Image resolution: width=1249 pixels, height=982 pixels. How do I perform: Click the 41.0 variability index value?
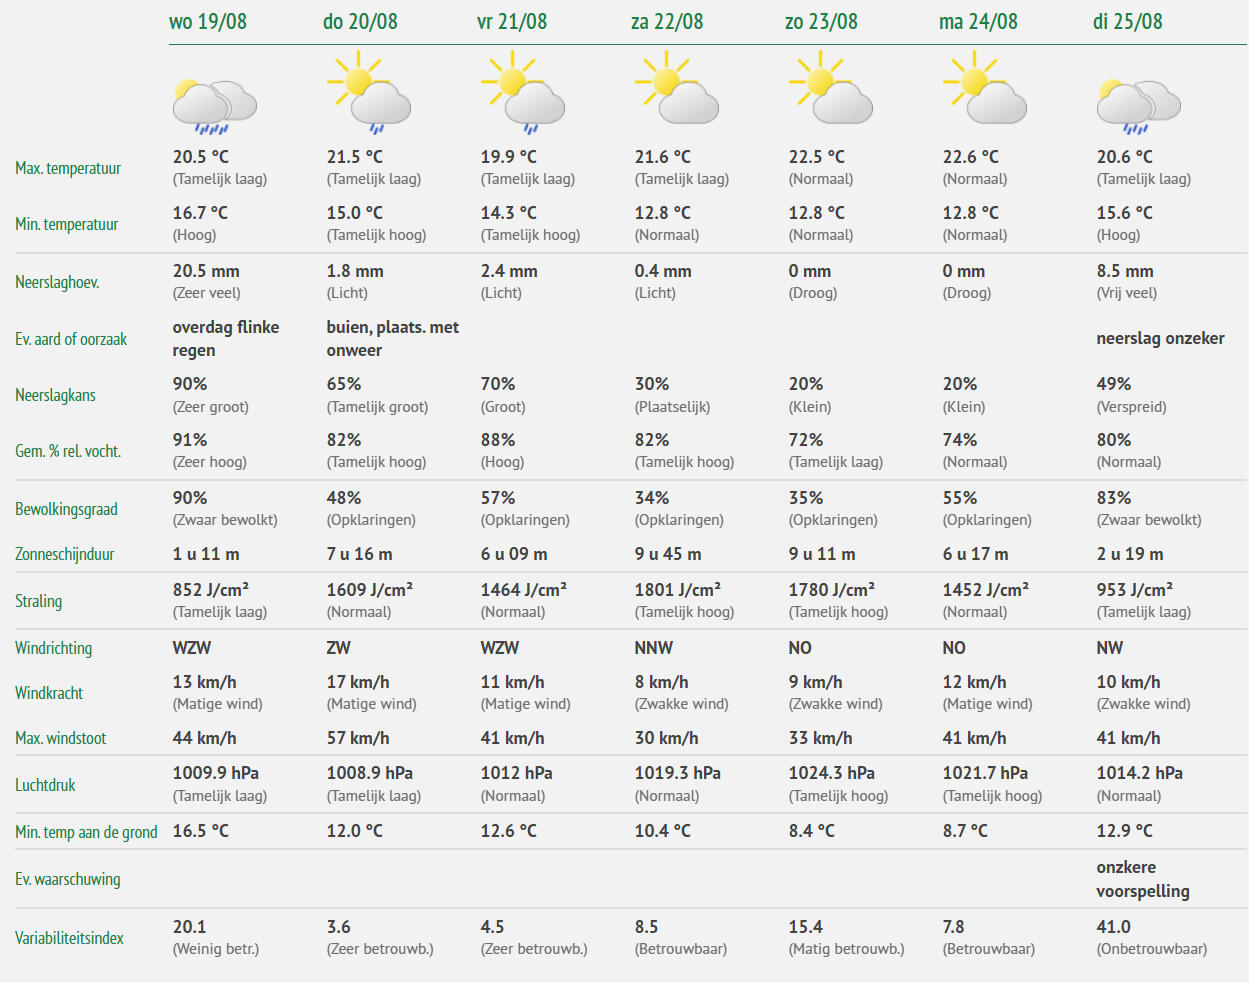click(x=1114, y=927)
